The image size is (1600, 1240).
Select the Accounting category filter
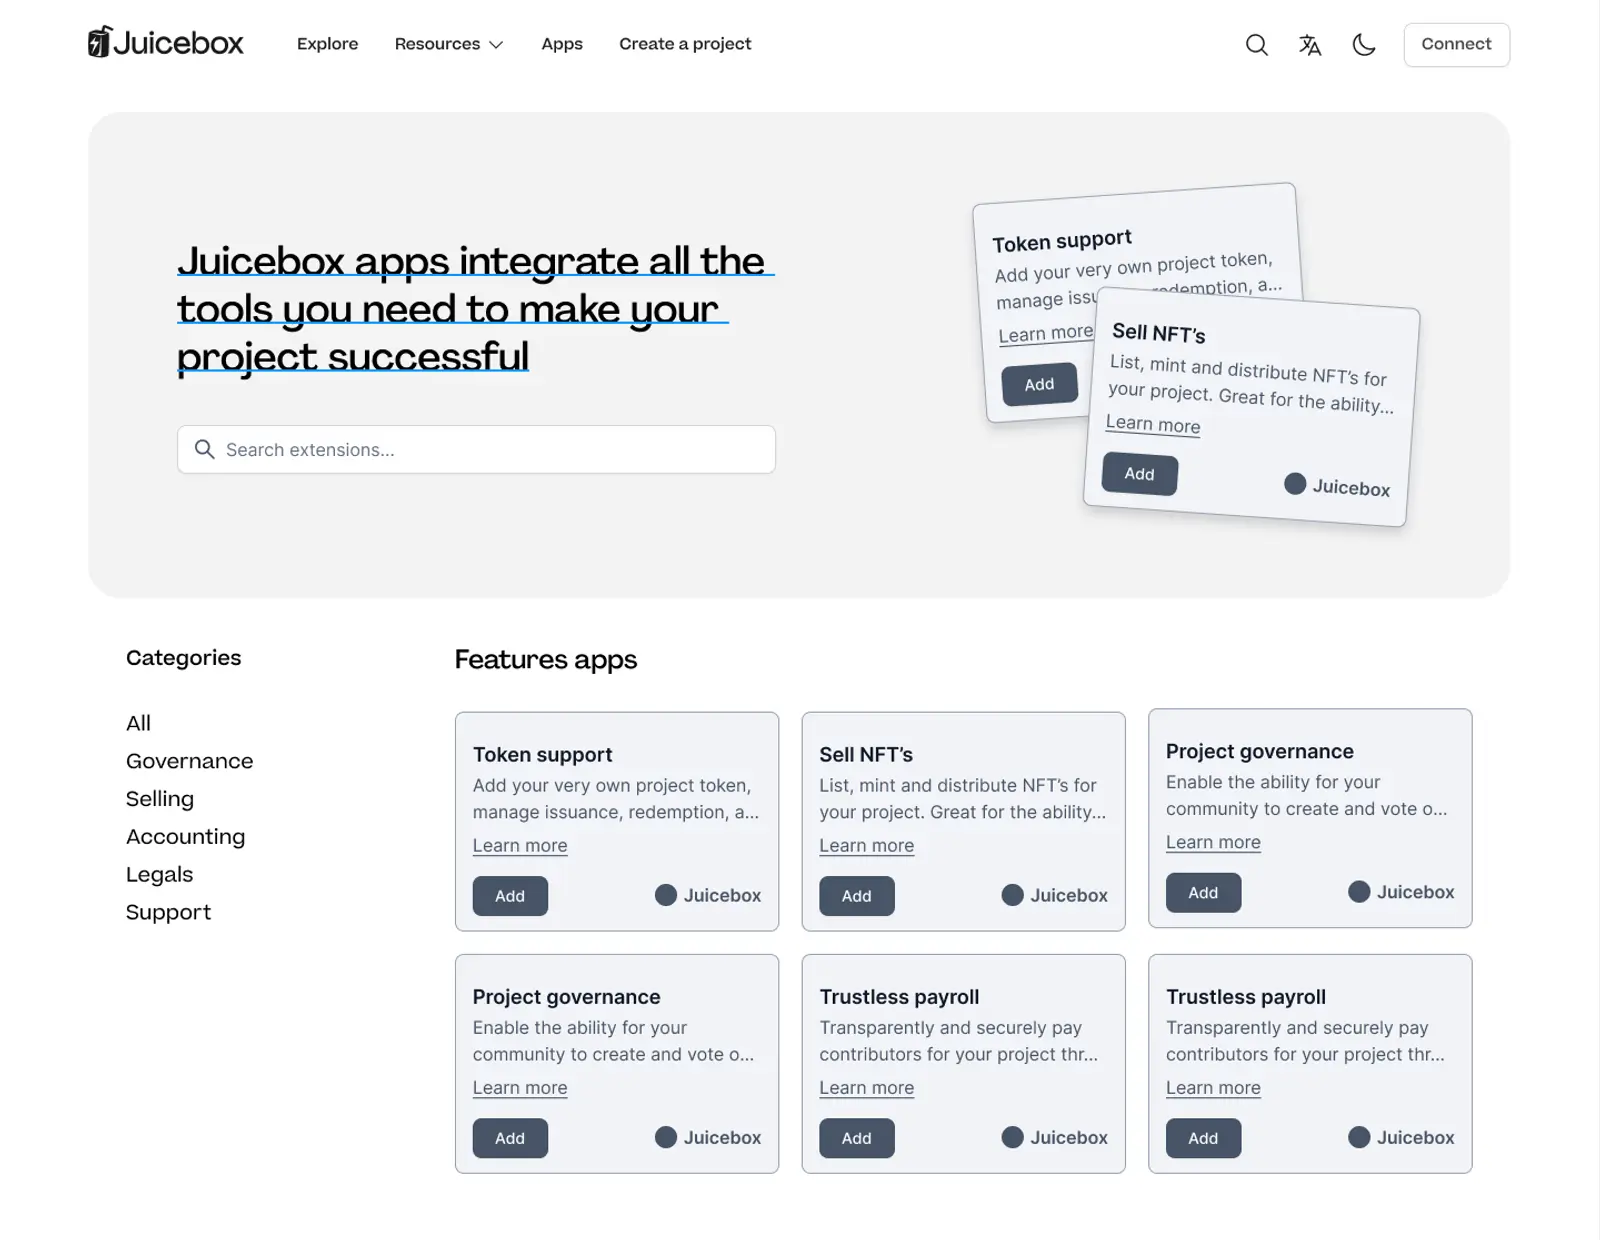tap(185, 836)
